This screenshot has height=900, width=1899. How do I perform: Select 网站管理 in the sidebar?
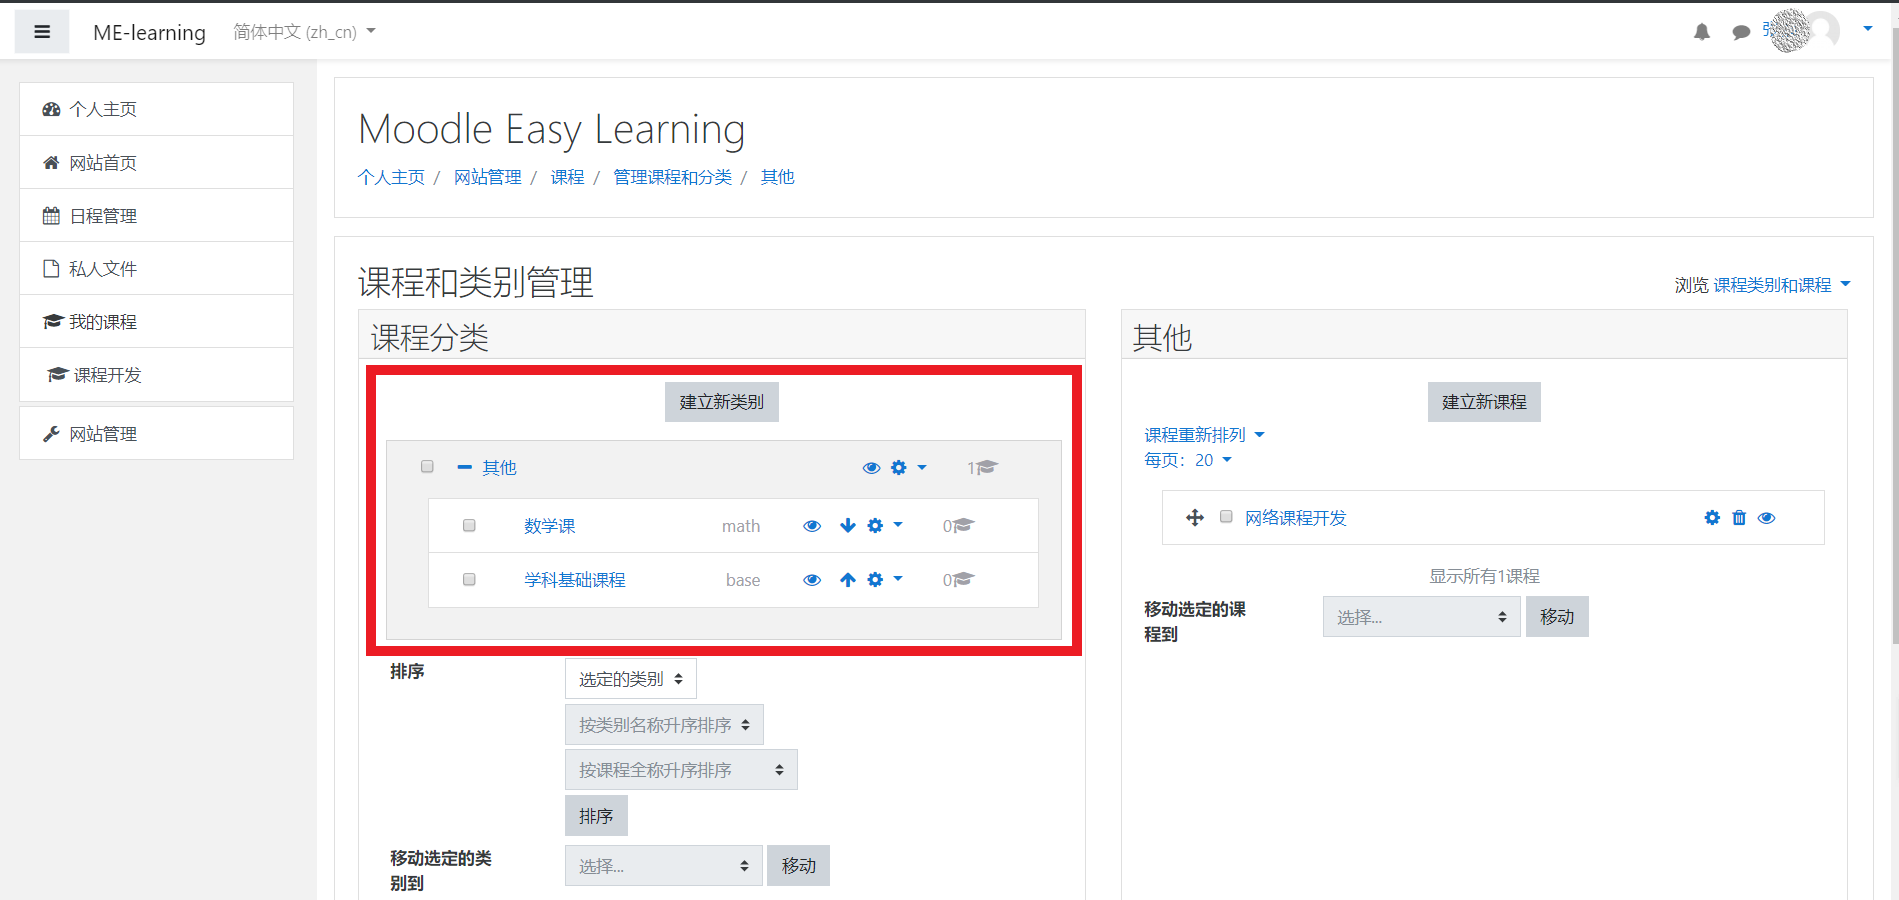102,433
